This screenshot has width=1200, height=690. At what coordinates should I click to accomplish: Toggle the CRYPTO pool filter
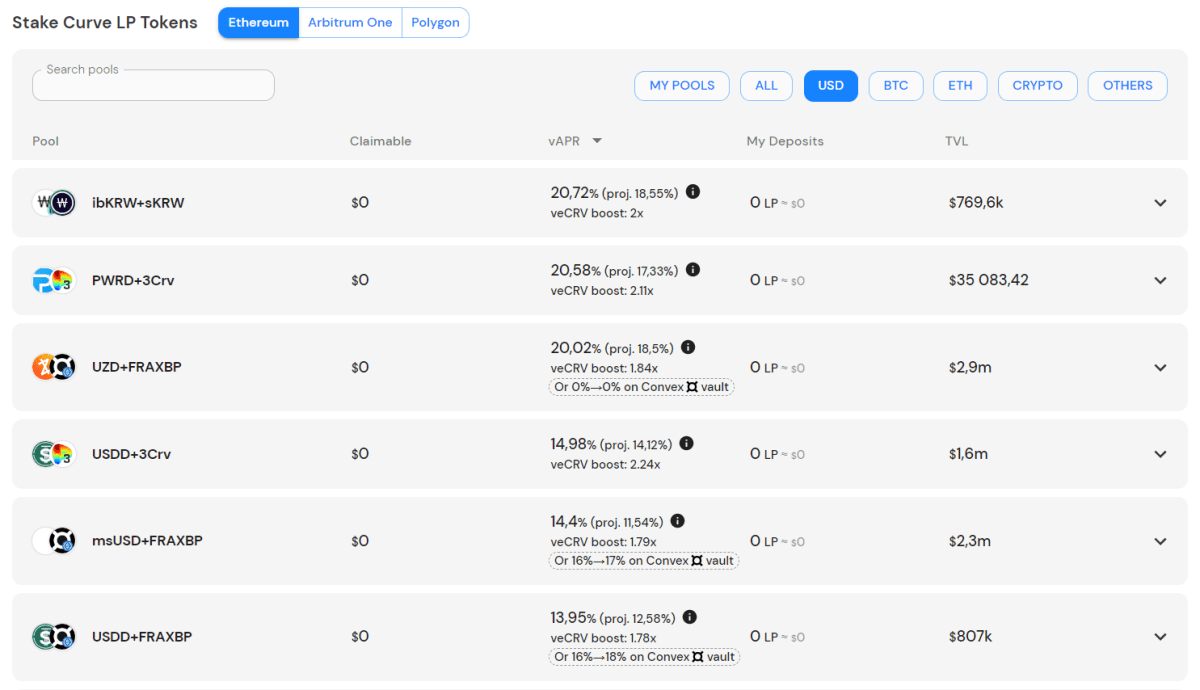tap(1037, 86)
